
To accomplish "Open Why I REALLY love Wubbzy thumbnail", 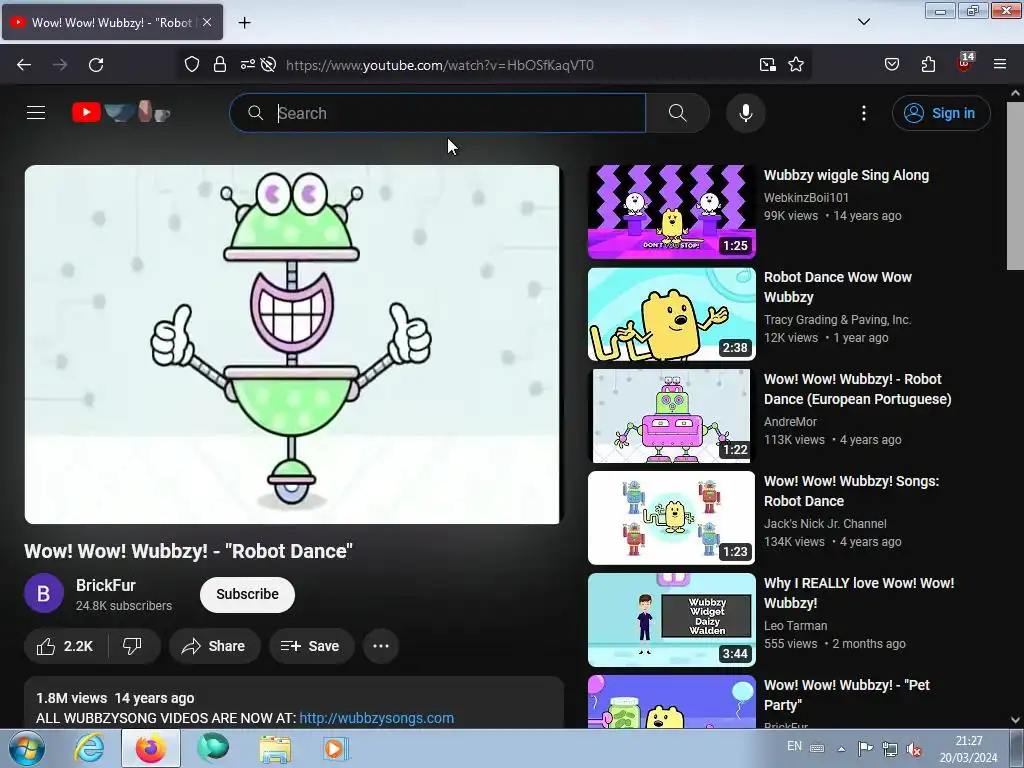I will pos(671,620).
